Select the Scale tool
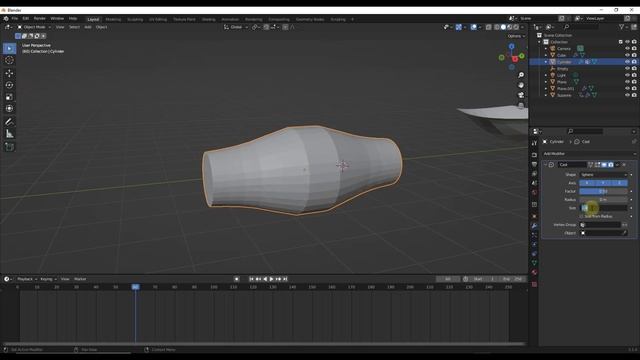The width and height of the screenshot is (640, 360). pos(9,97)
